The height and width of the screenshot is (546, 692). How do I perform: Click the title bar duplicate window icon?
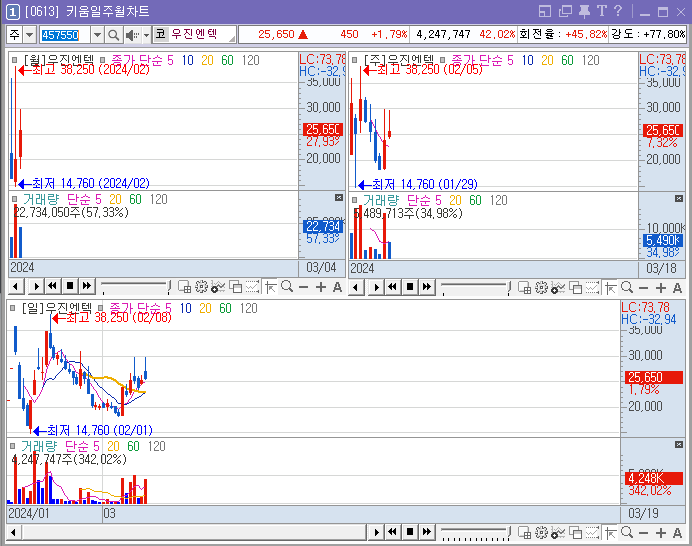pos(565,11)
